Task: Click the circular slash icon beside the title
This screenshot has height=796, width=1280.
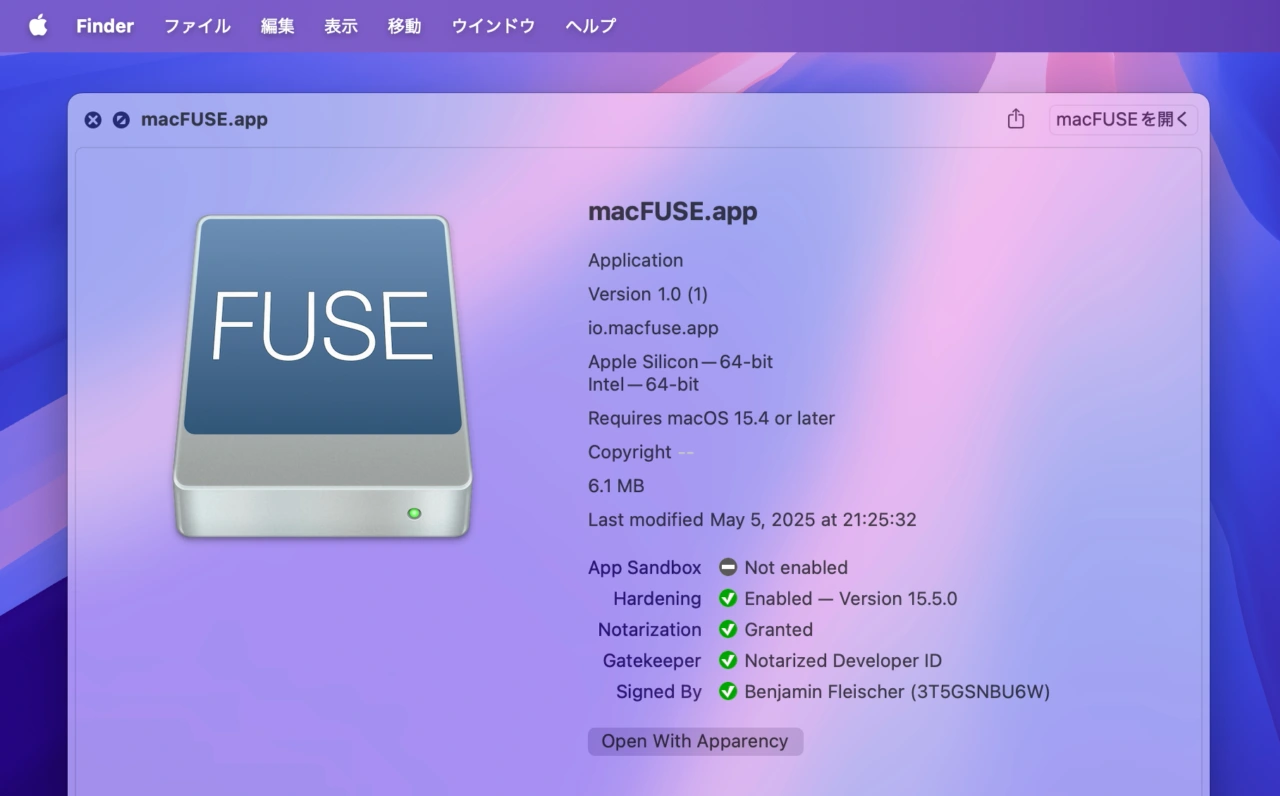Action: click(121, 120)
